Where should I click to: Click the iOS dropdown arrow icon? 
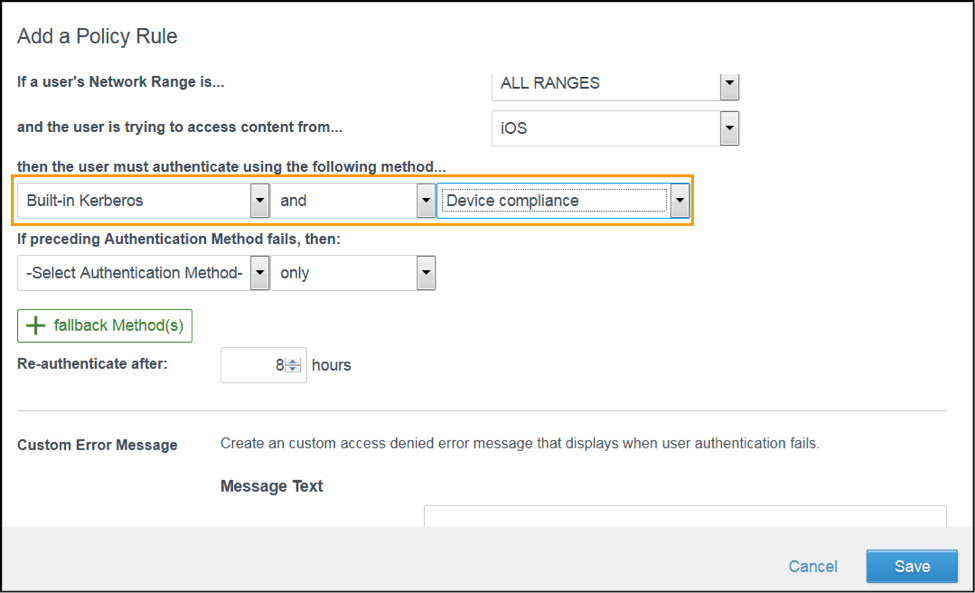(729, 128)
